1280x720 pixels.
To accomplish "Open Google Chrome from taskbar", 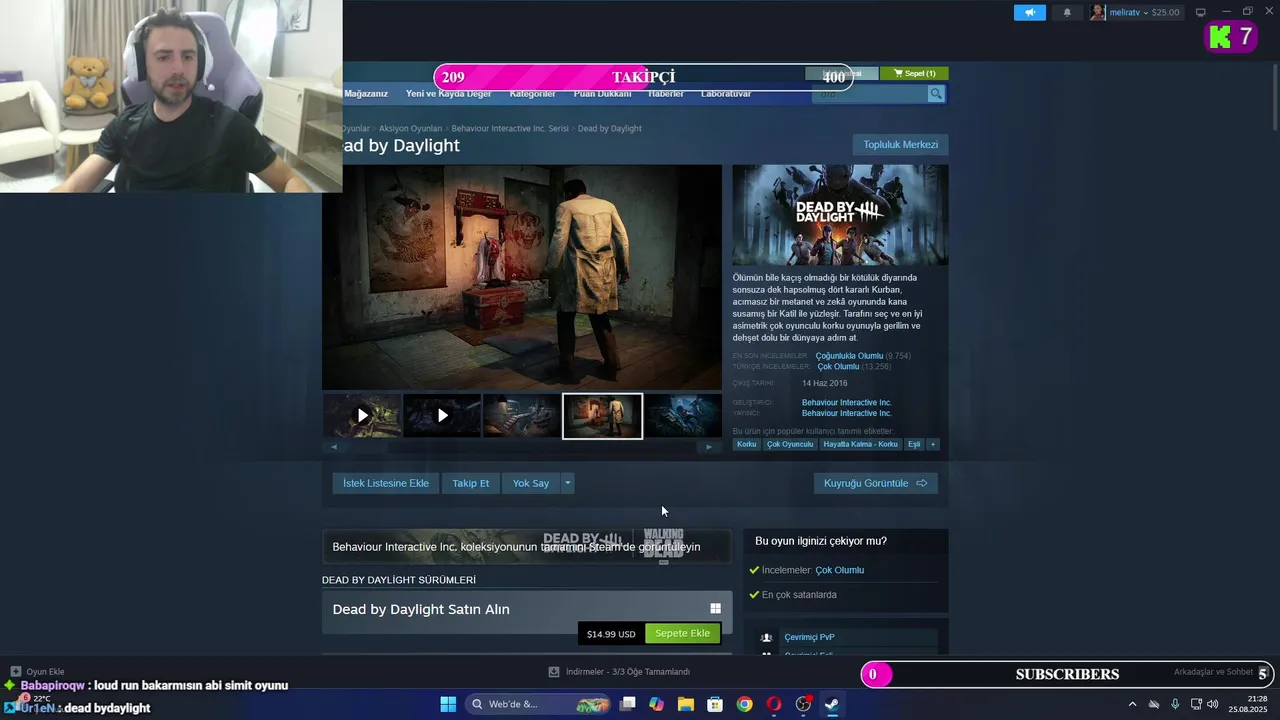I will click(744, 704).
